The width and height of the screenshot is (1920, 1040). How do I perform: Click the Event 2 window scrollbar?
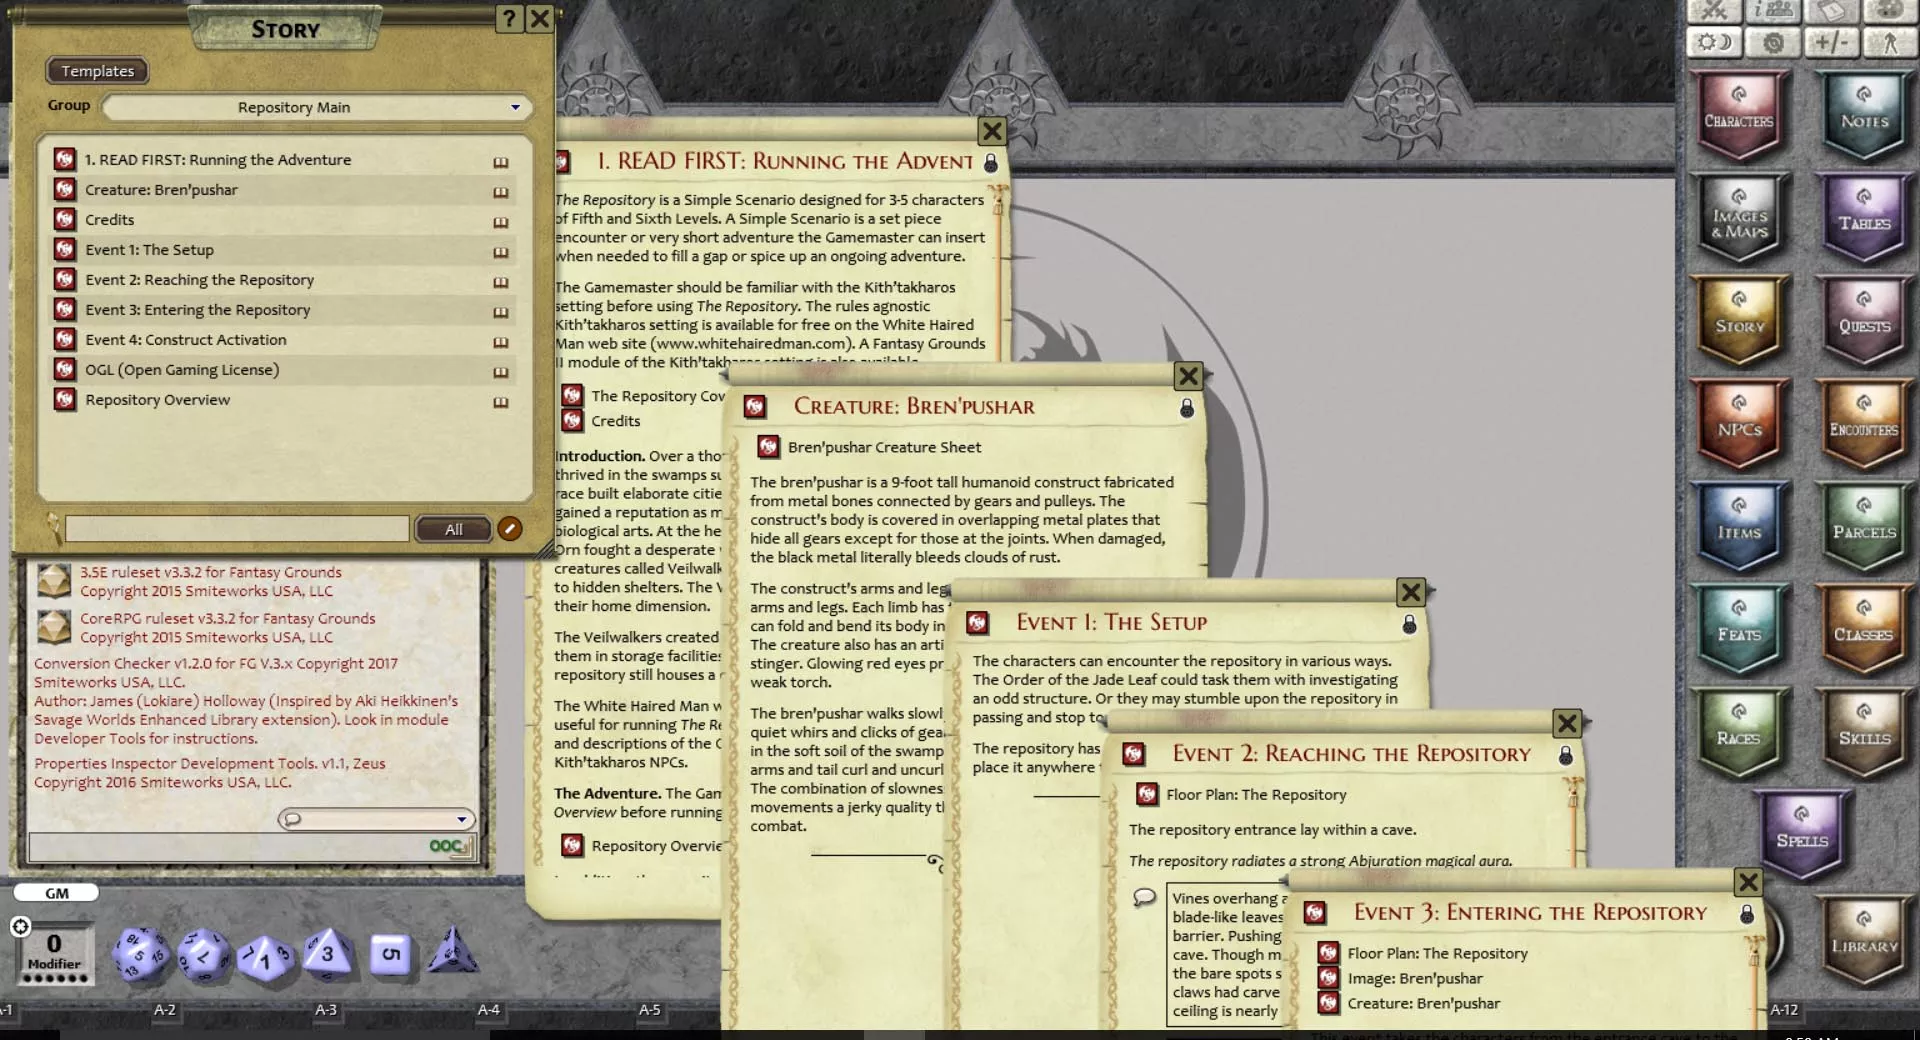[1573, 822]
